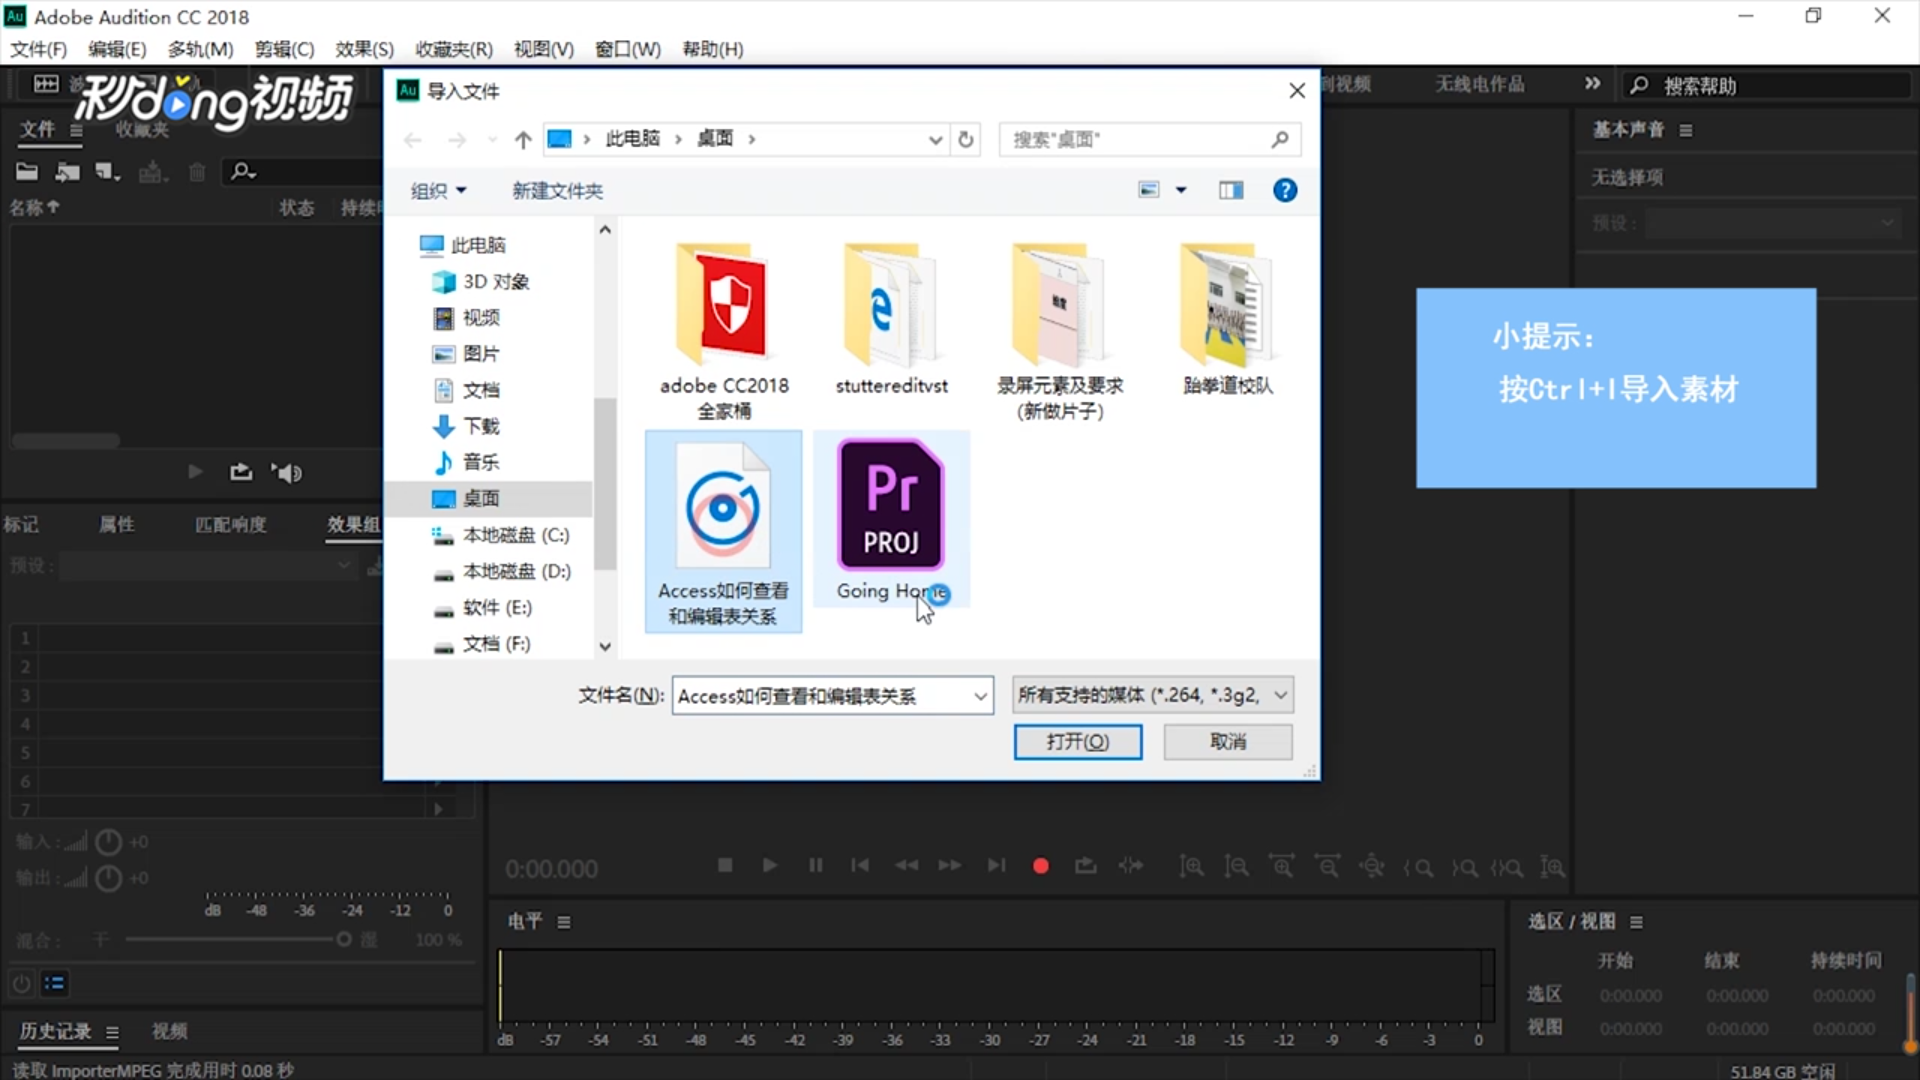
Task: Click the Rewind transport button
Action: tap(906, 866)
